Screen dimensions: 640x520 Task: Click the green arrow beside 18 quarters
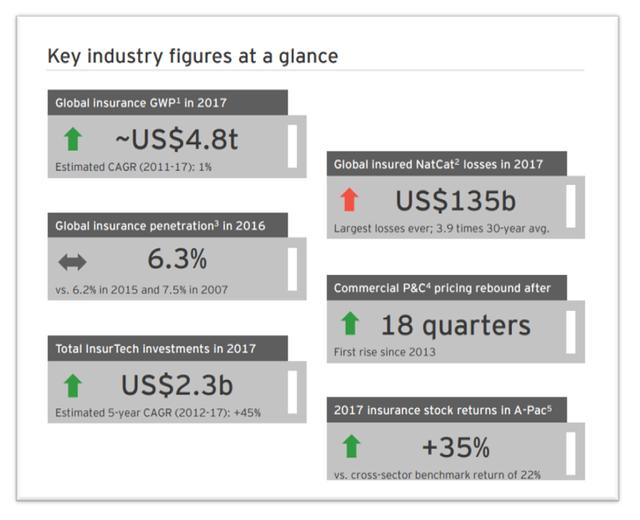[x=350, y=324]
